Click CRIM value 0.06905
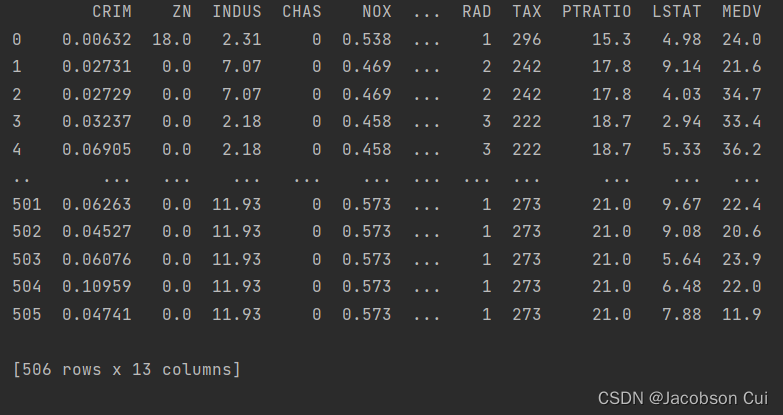 (97, 149)
